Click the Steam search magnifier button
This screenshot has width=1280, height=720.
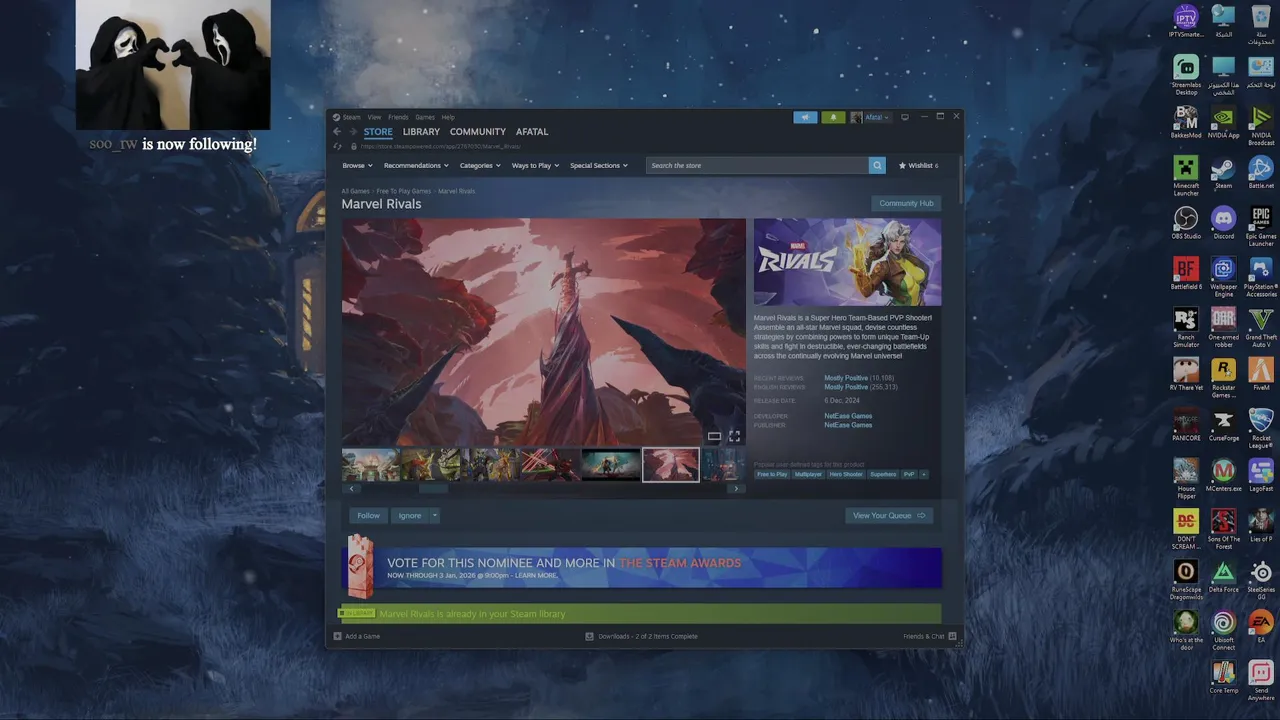tap(877, 165)
